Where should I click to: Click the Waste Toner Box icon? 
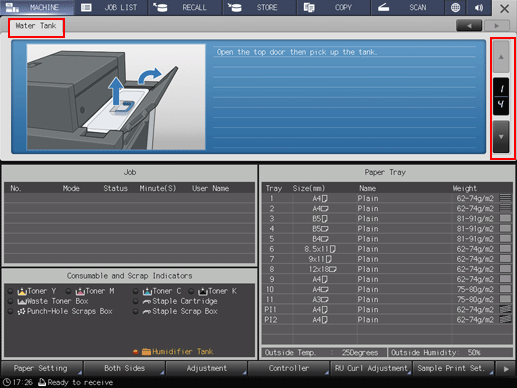(22, 302)
